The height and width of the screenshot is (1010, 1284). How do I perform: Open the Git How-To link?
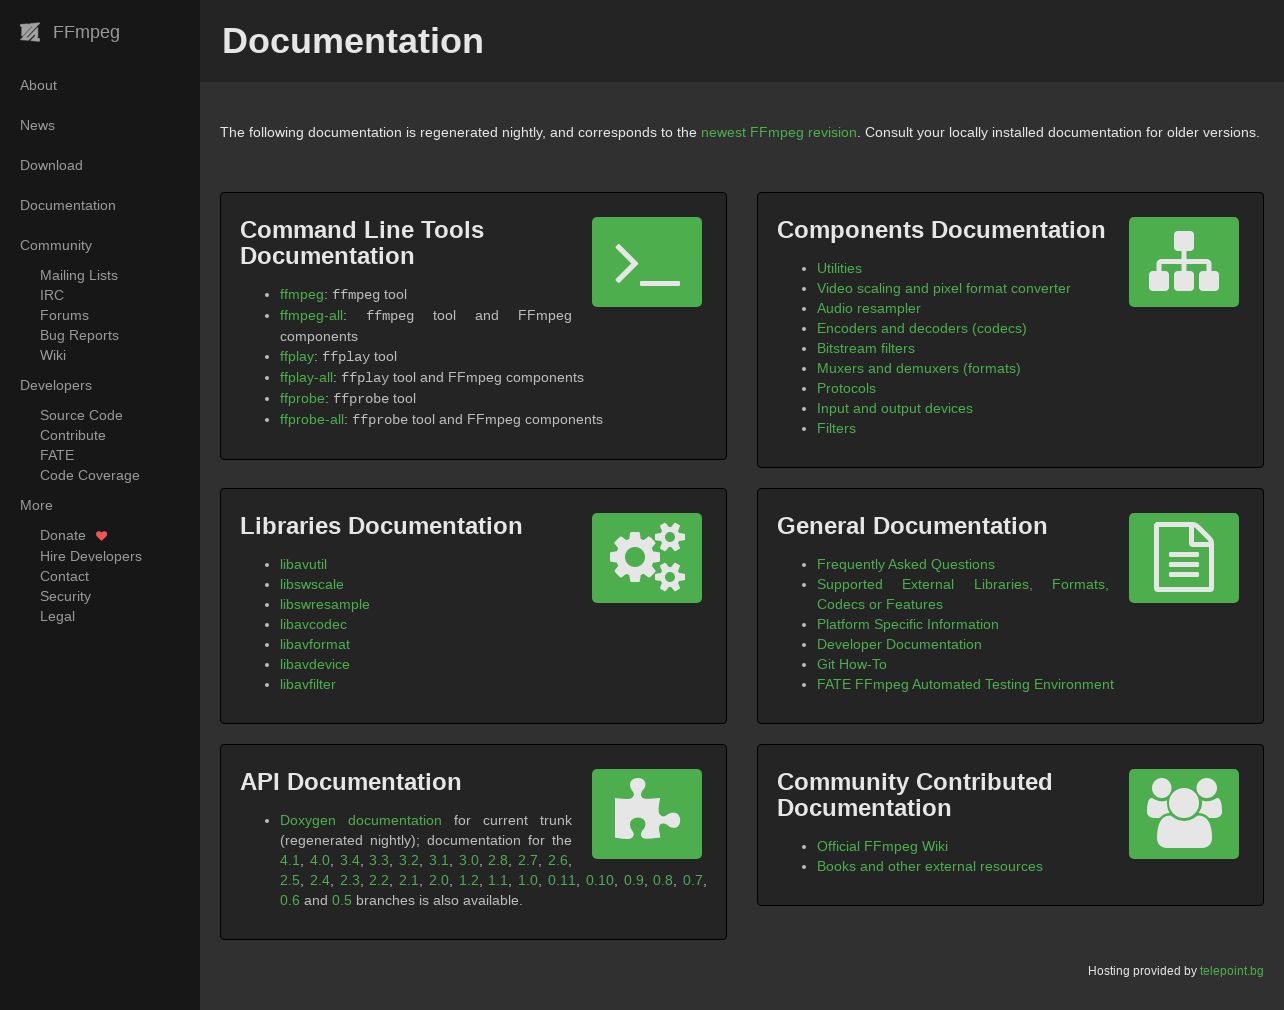point(852,664)
